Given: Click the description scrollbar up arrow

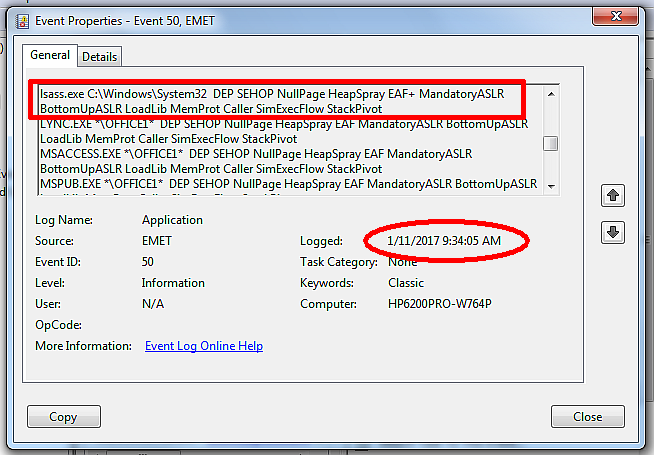Looking at the screenshot, I should click(551, 94).
